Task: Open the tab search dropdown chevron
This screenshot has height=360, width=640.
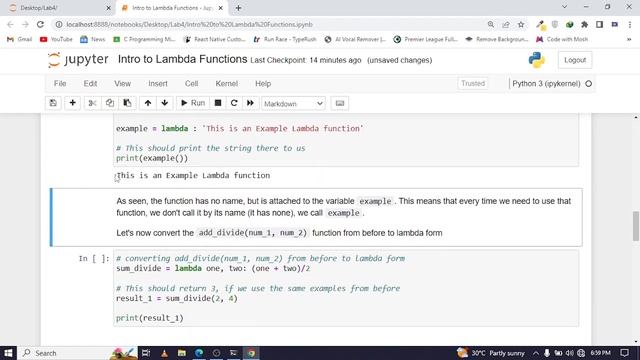Action: click(564, 7)
